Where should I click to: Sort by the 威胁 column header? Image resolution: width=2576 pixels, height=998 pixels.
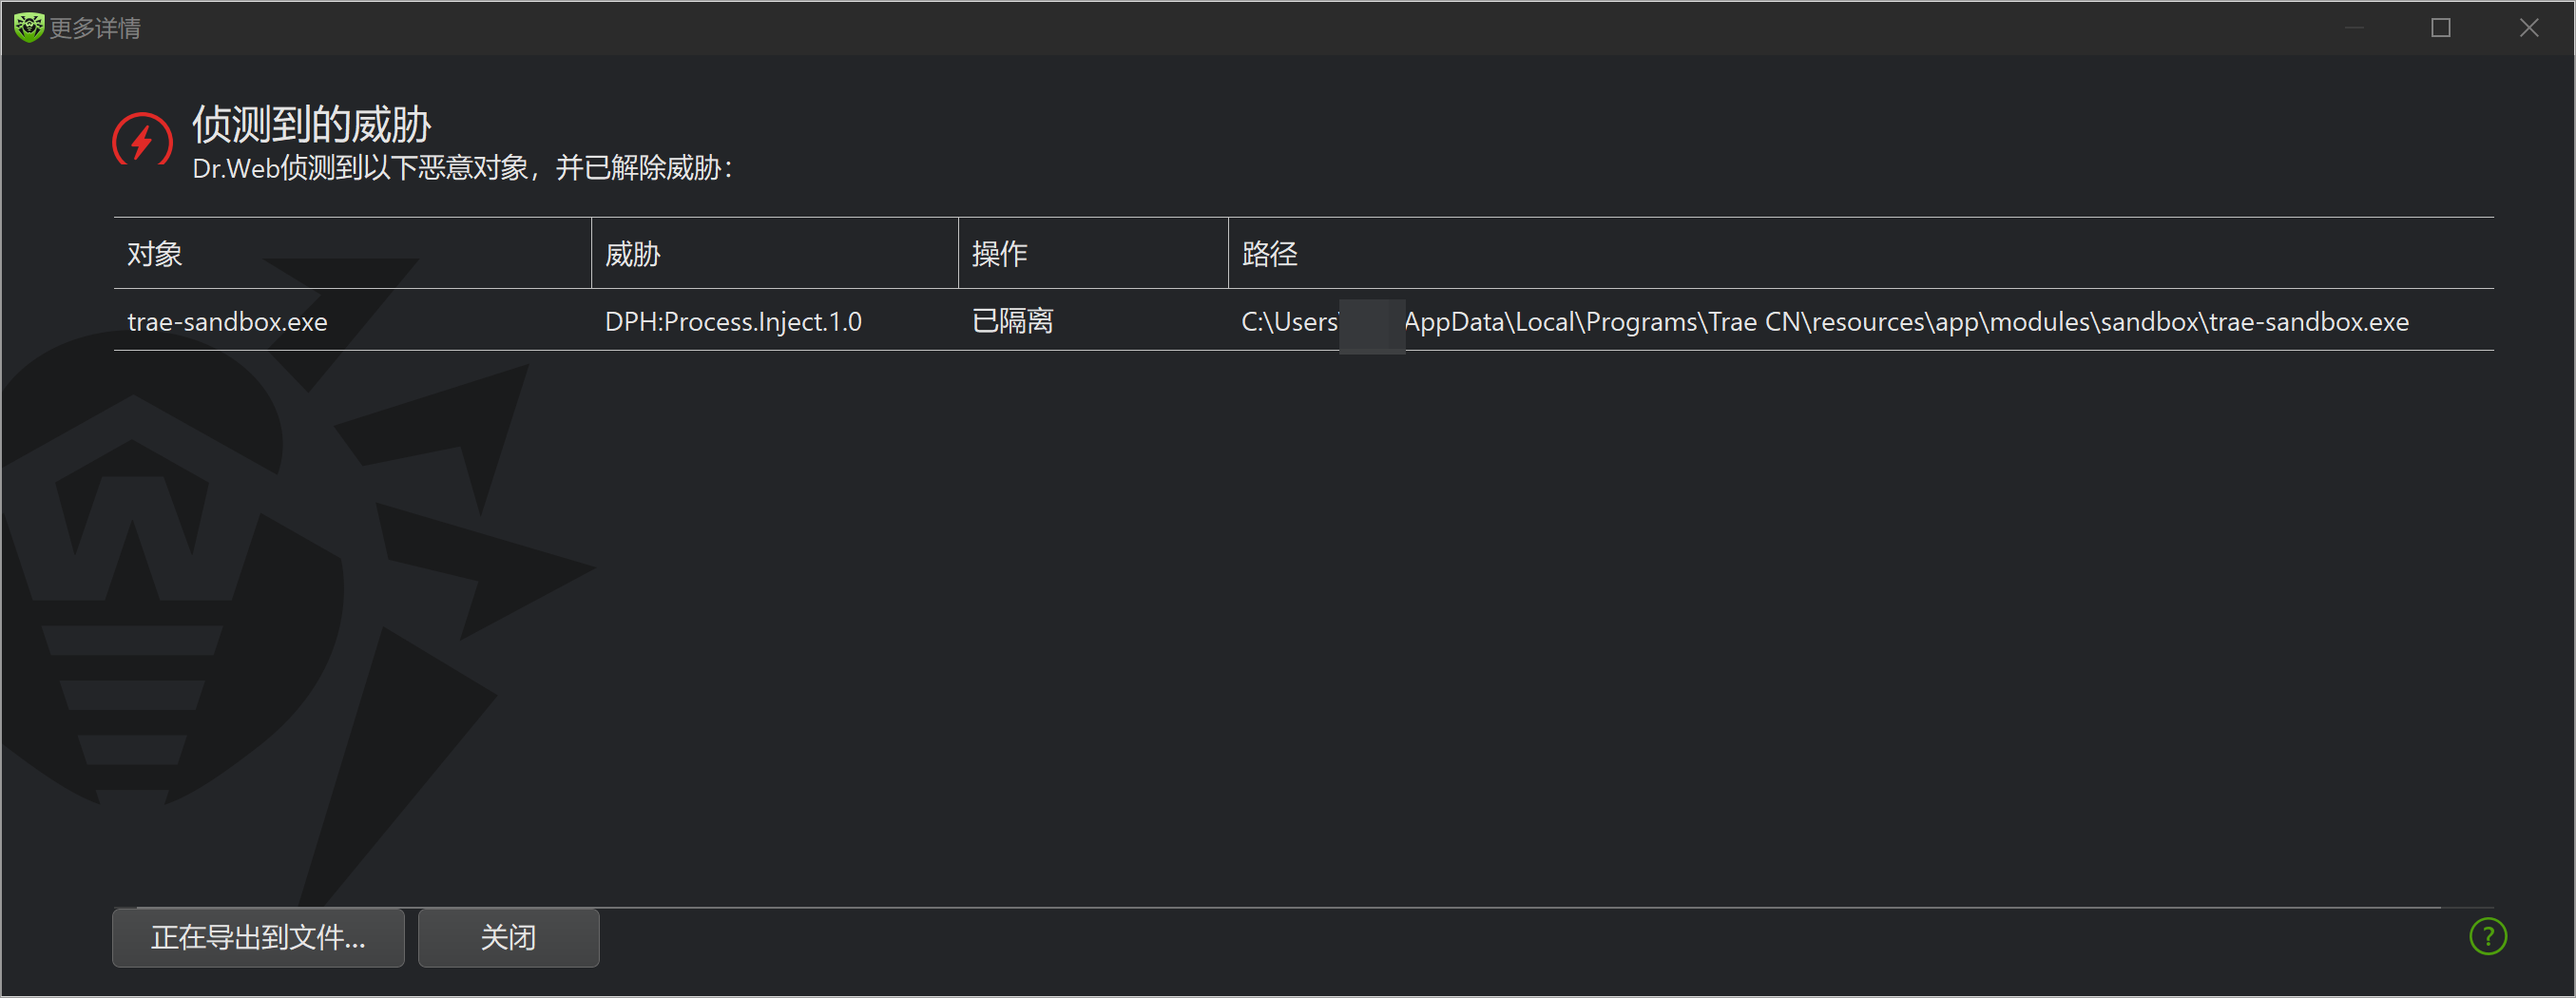click(x=633, y=254)
